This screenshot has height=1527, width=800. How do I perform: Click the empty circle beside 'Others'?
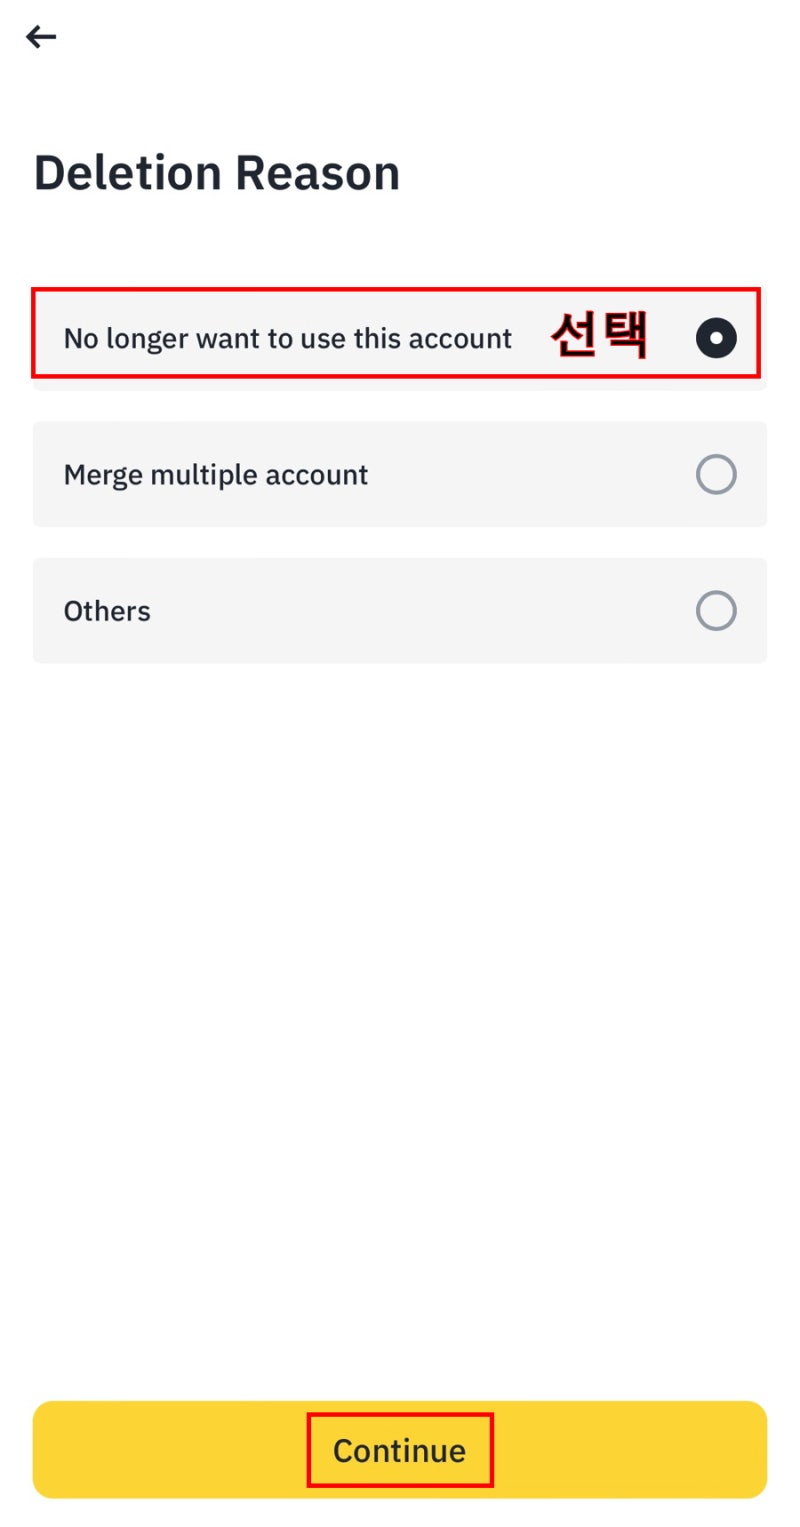716,611
